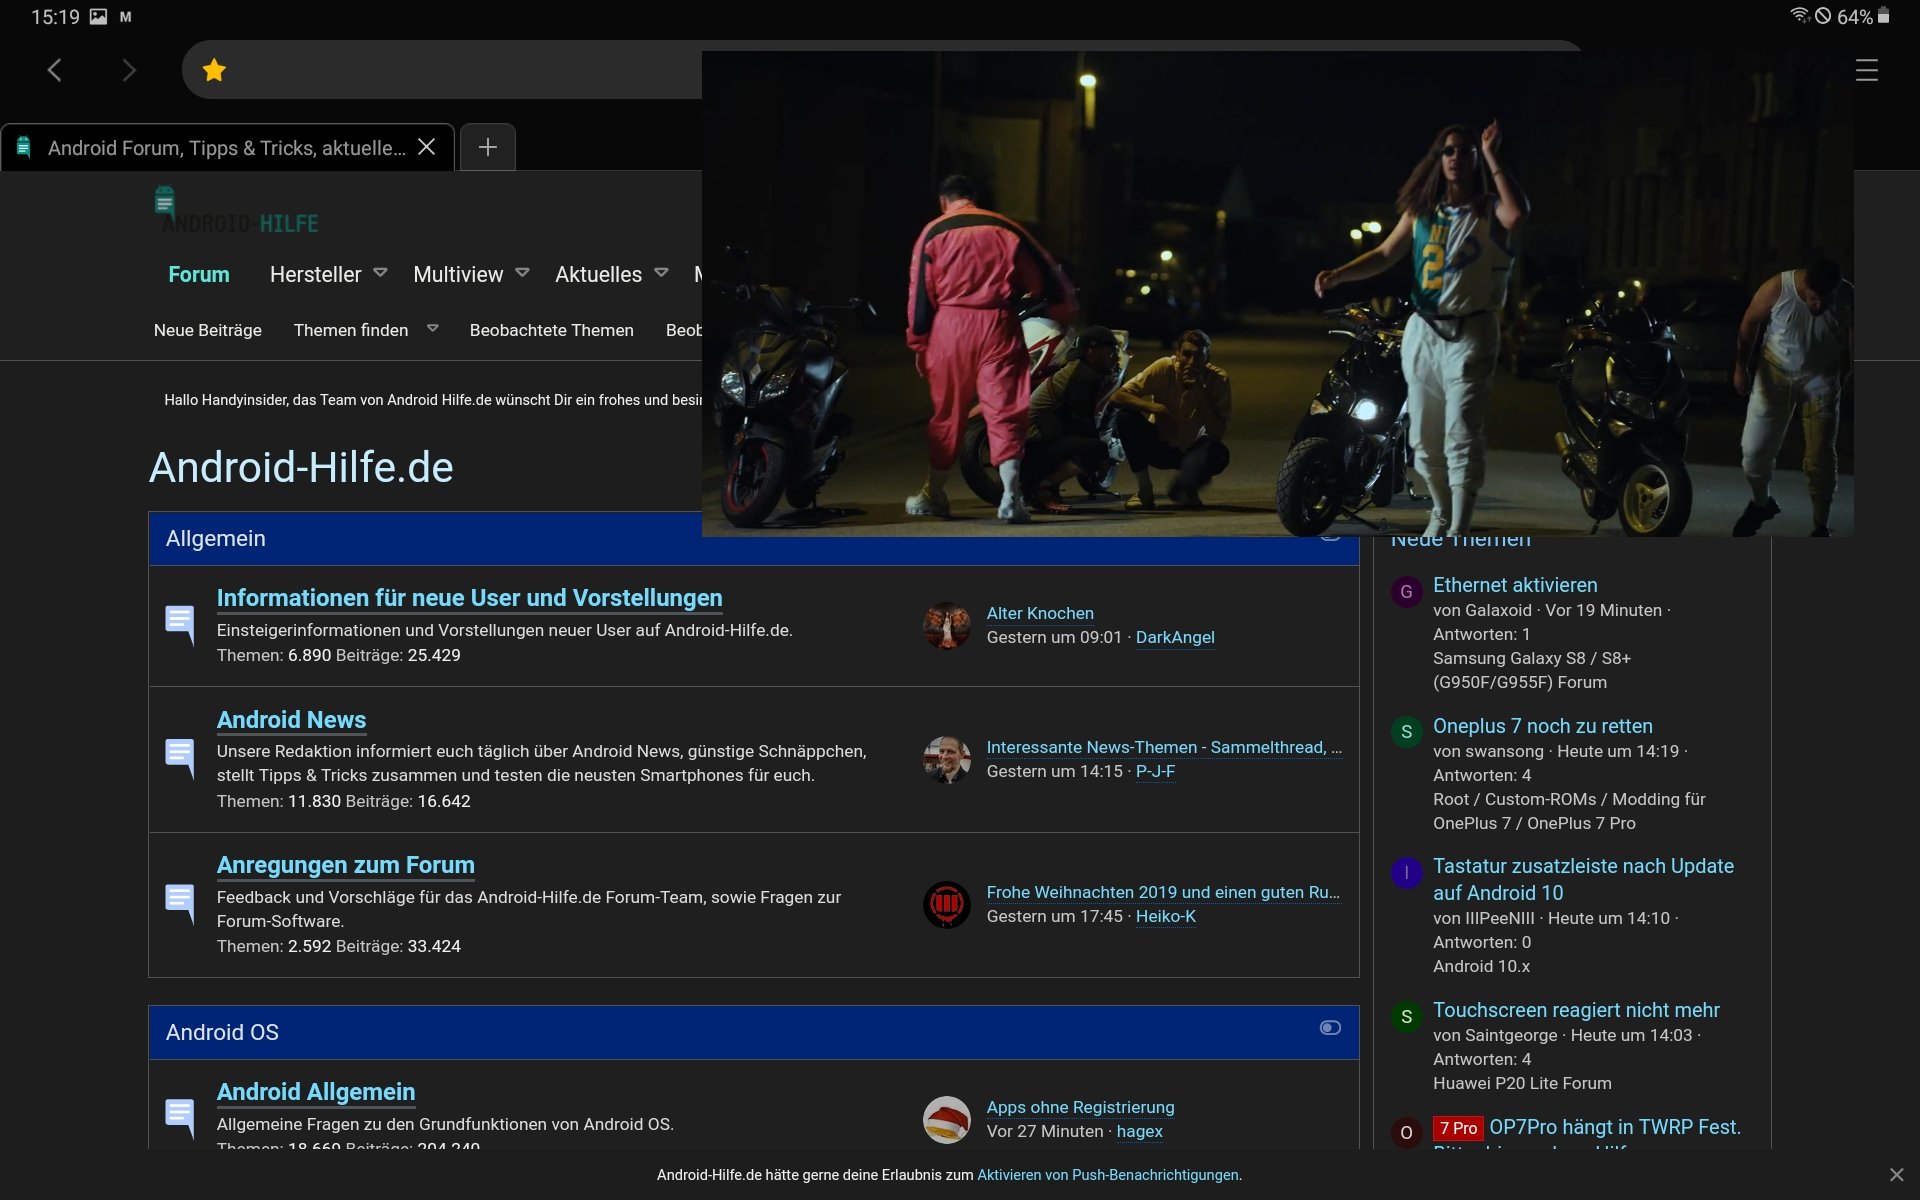Viewport: 1920px width, 1200px height.
Task: Click Aktivieren von Push-Benachrichtigungen link
Action: point(1108,1175)
